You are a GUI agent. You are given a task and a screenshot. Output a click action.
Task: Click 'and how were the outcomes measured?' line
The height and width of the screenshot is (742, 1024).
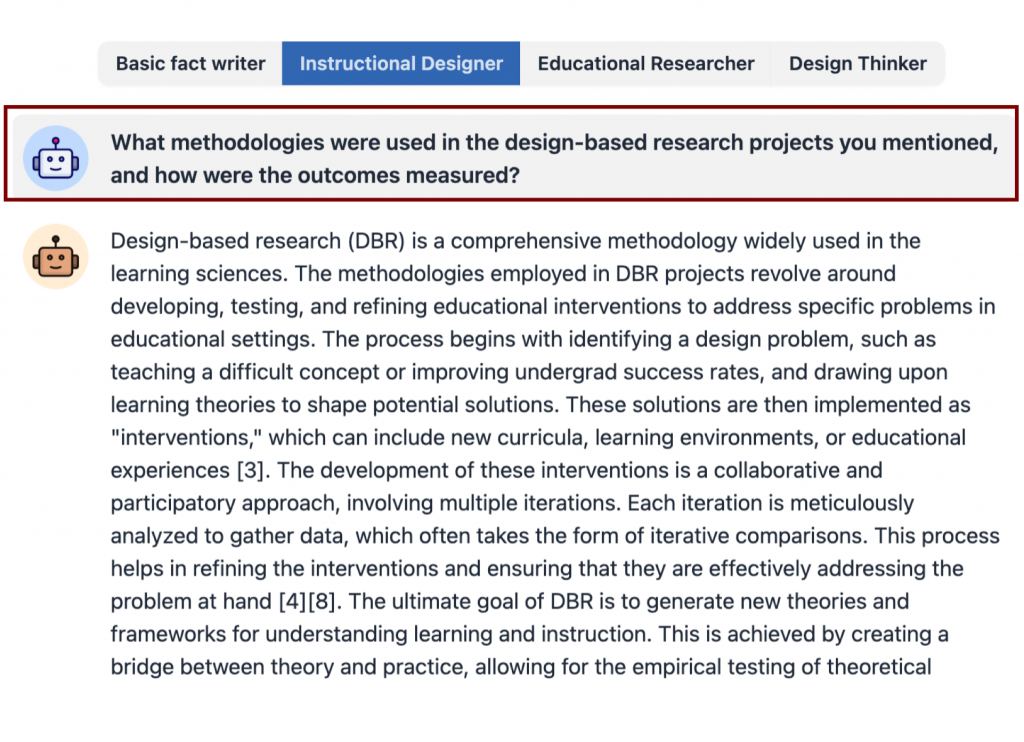[315, 175]
